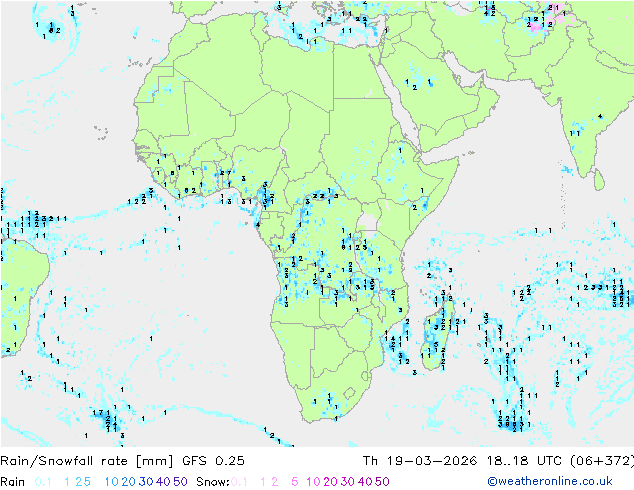
Task: Select the Rain 20 legend value
Action: tap(129, 482)
